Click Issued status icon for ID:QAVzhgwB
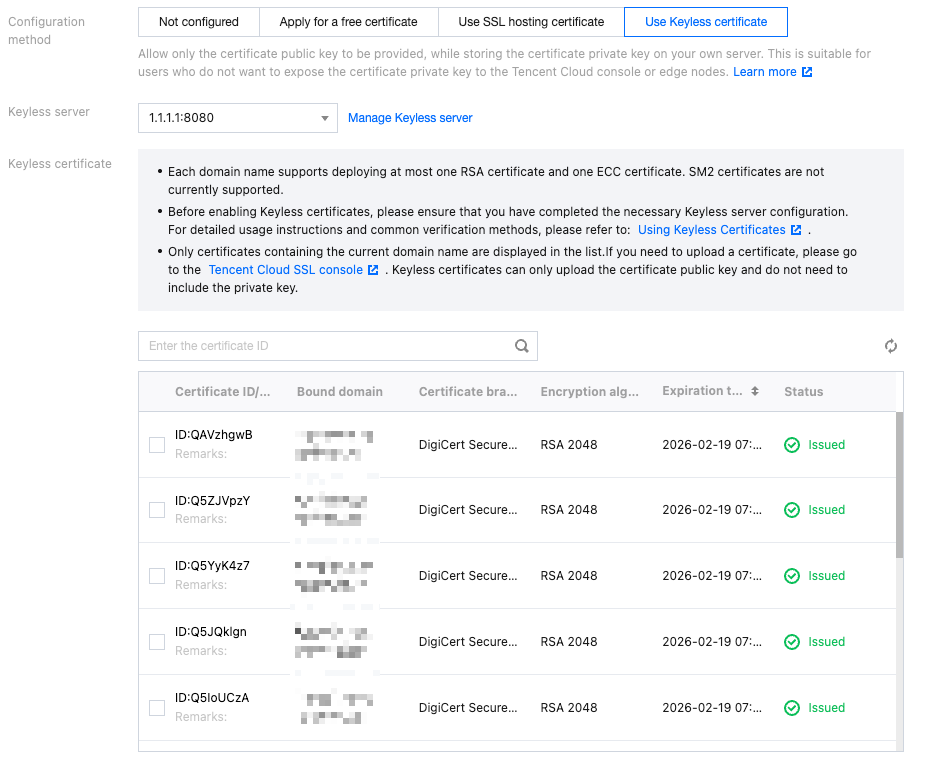The image size is (929, 759). tap(792, 444)
